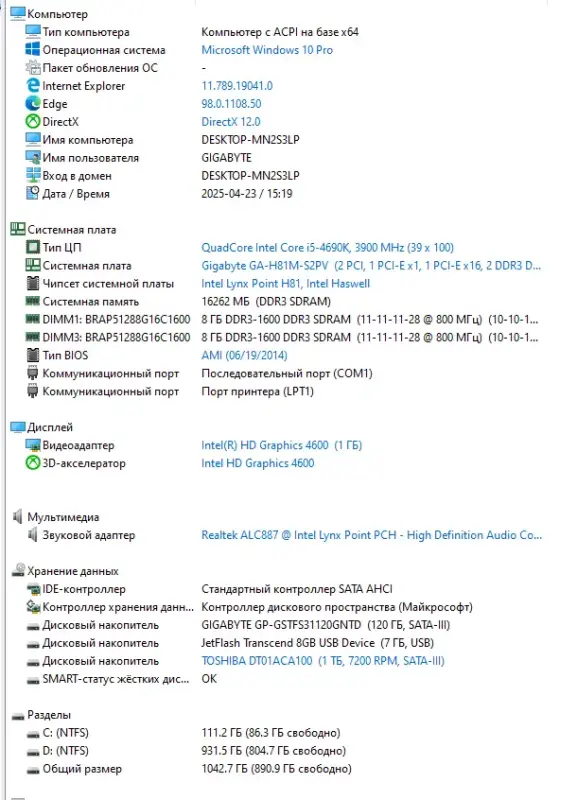Click the Тип BIOS chip icon
The image size is (577, 800).
(x=33, y=355)
